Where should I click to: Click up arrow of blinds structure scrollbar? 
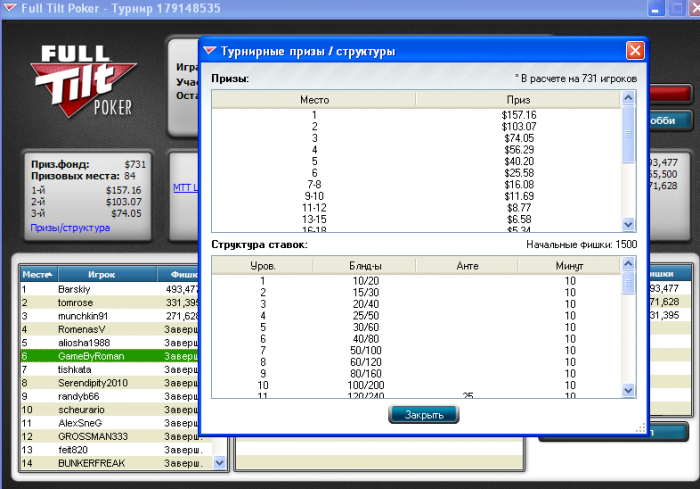(628, 263)
